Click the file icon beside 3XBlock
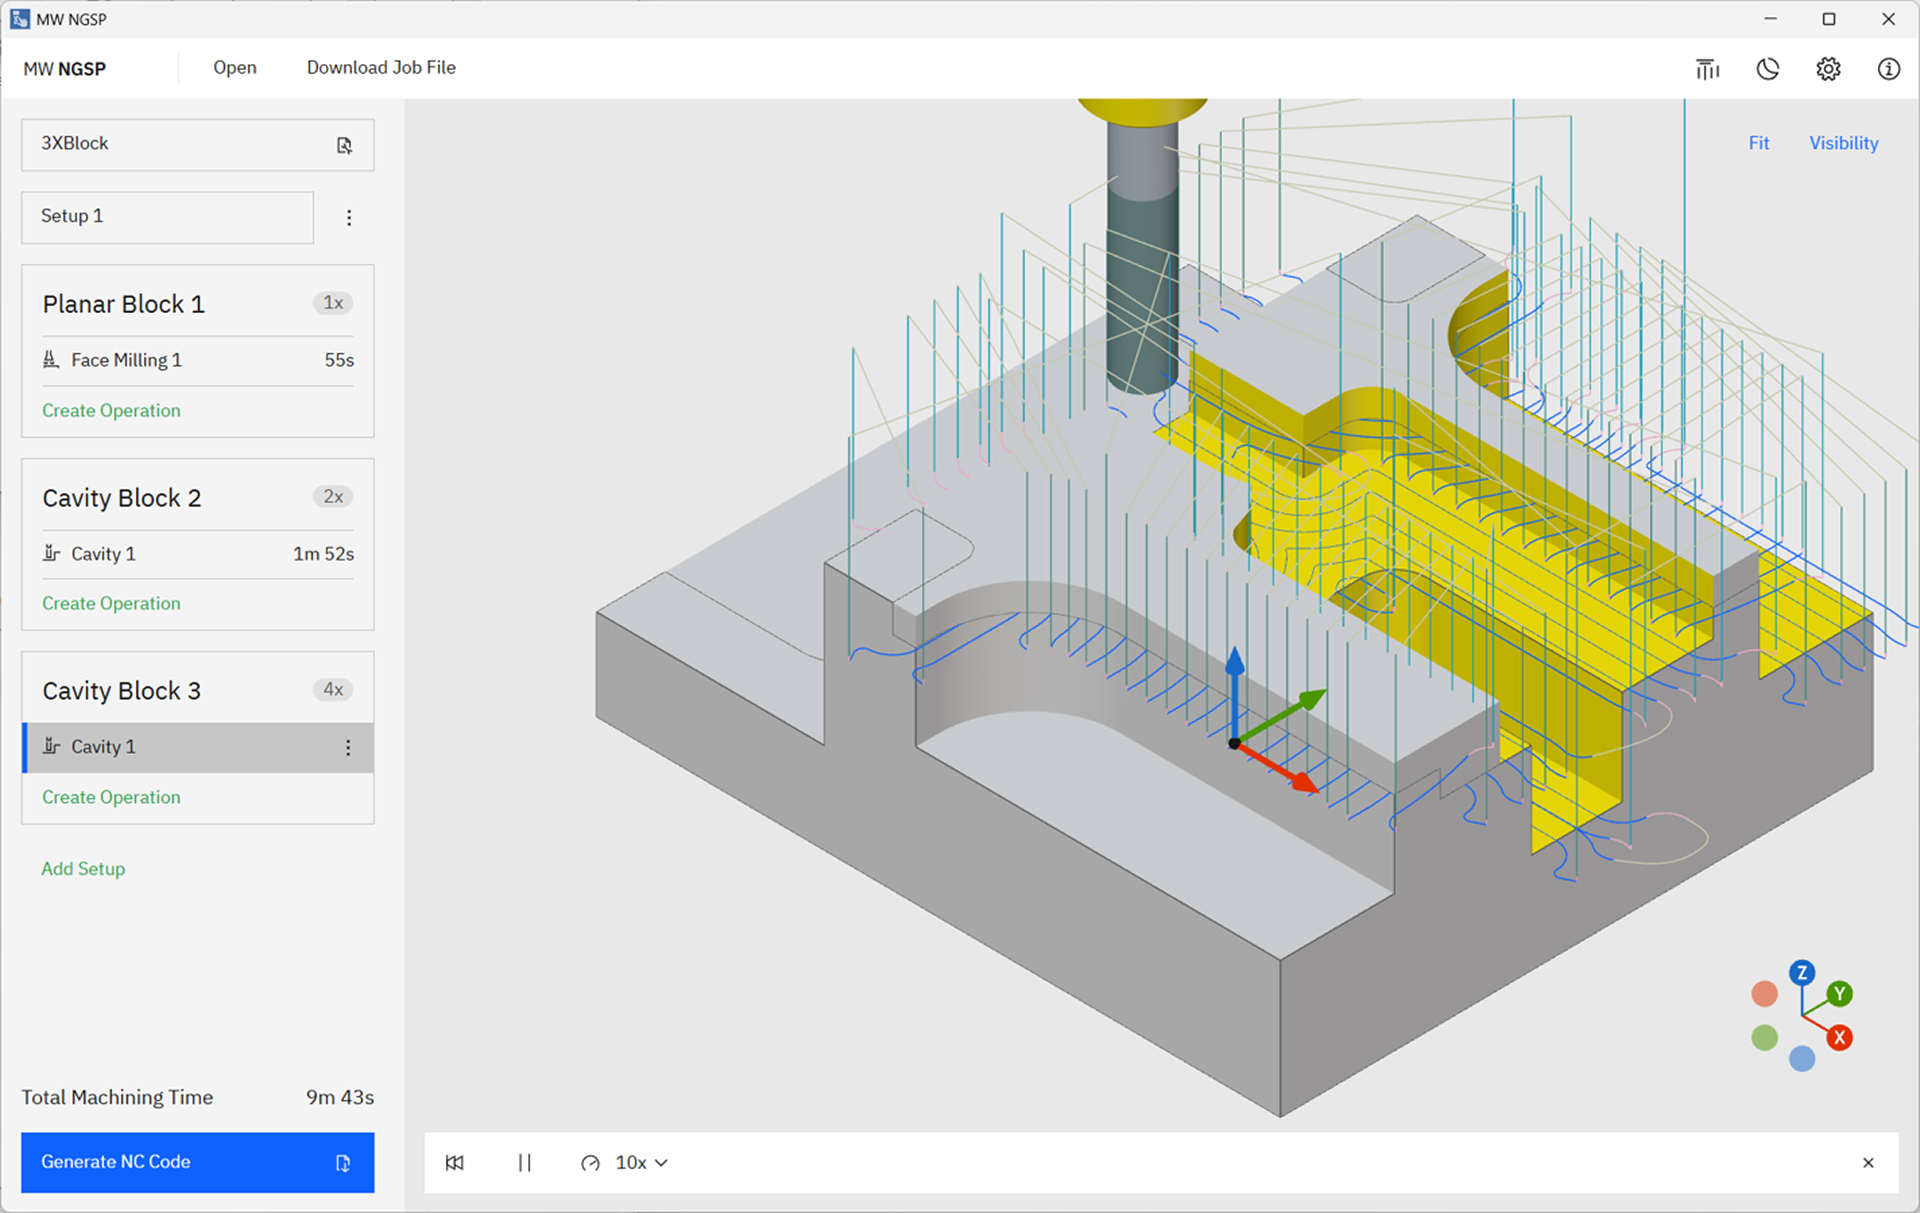The image size is (1920, 1213). (x=344, y=145)
